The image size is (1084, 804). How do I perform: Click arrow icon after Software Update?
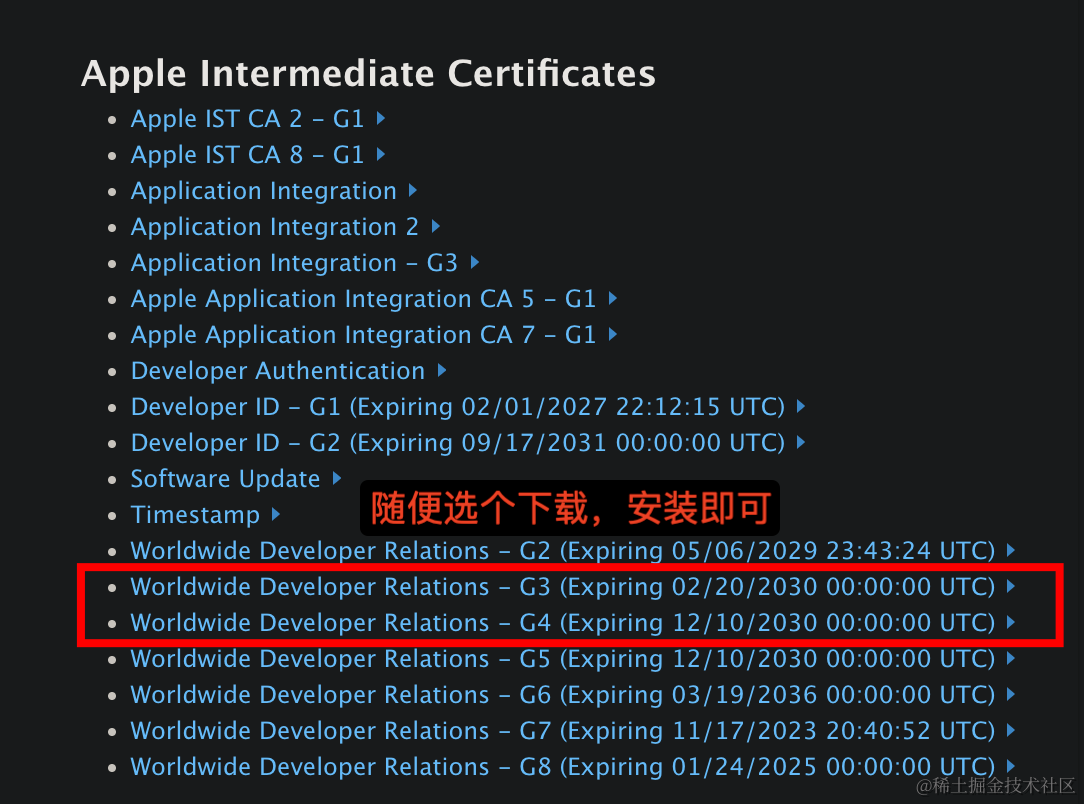[337, 478]
